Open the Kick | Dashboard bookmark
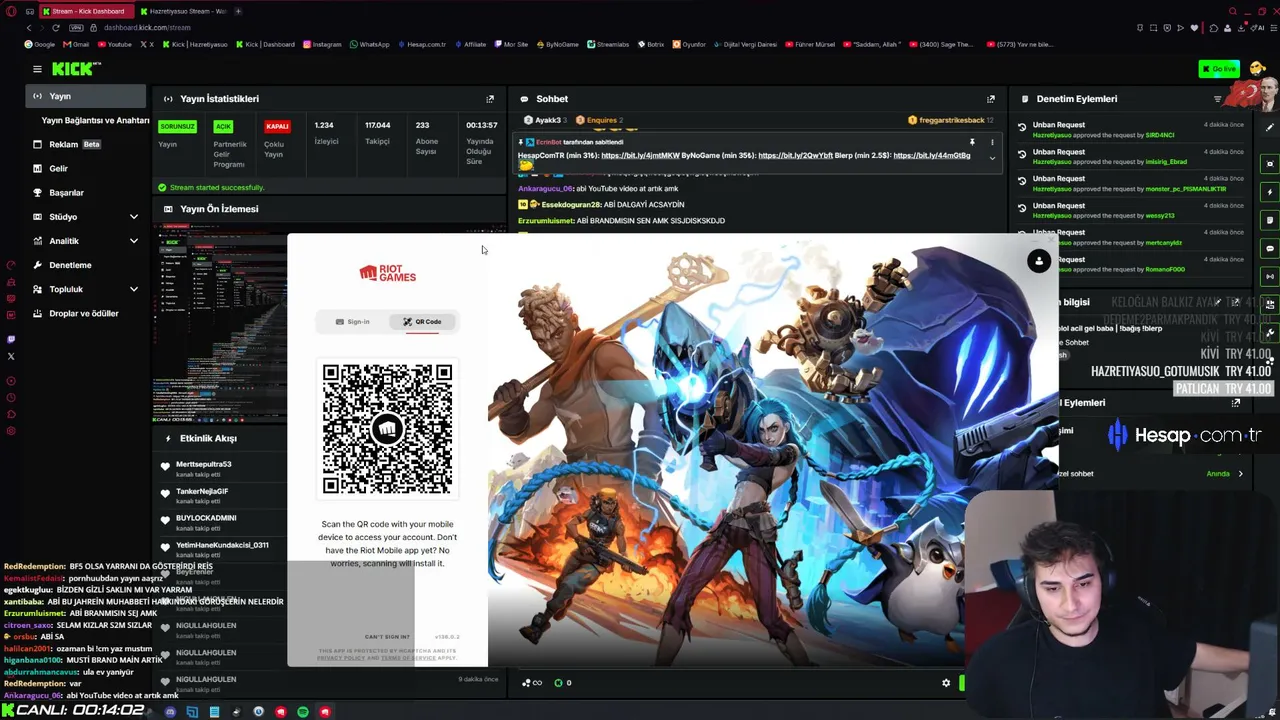This screenshot has width=1280, height=720. click(x=266, y=44)
